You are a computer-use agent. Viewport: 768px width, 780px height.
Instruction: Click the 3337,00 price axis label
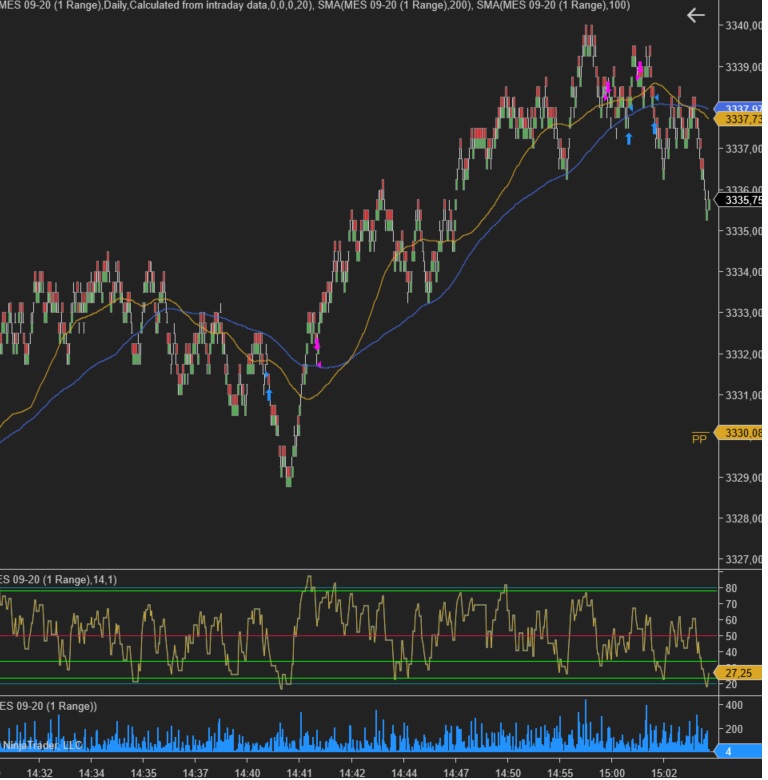743,149
